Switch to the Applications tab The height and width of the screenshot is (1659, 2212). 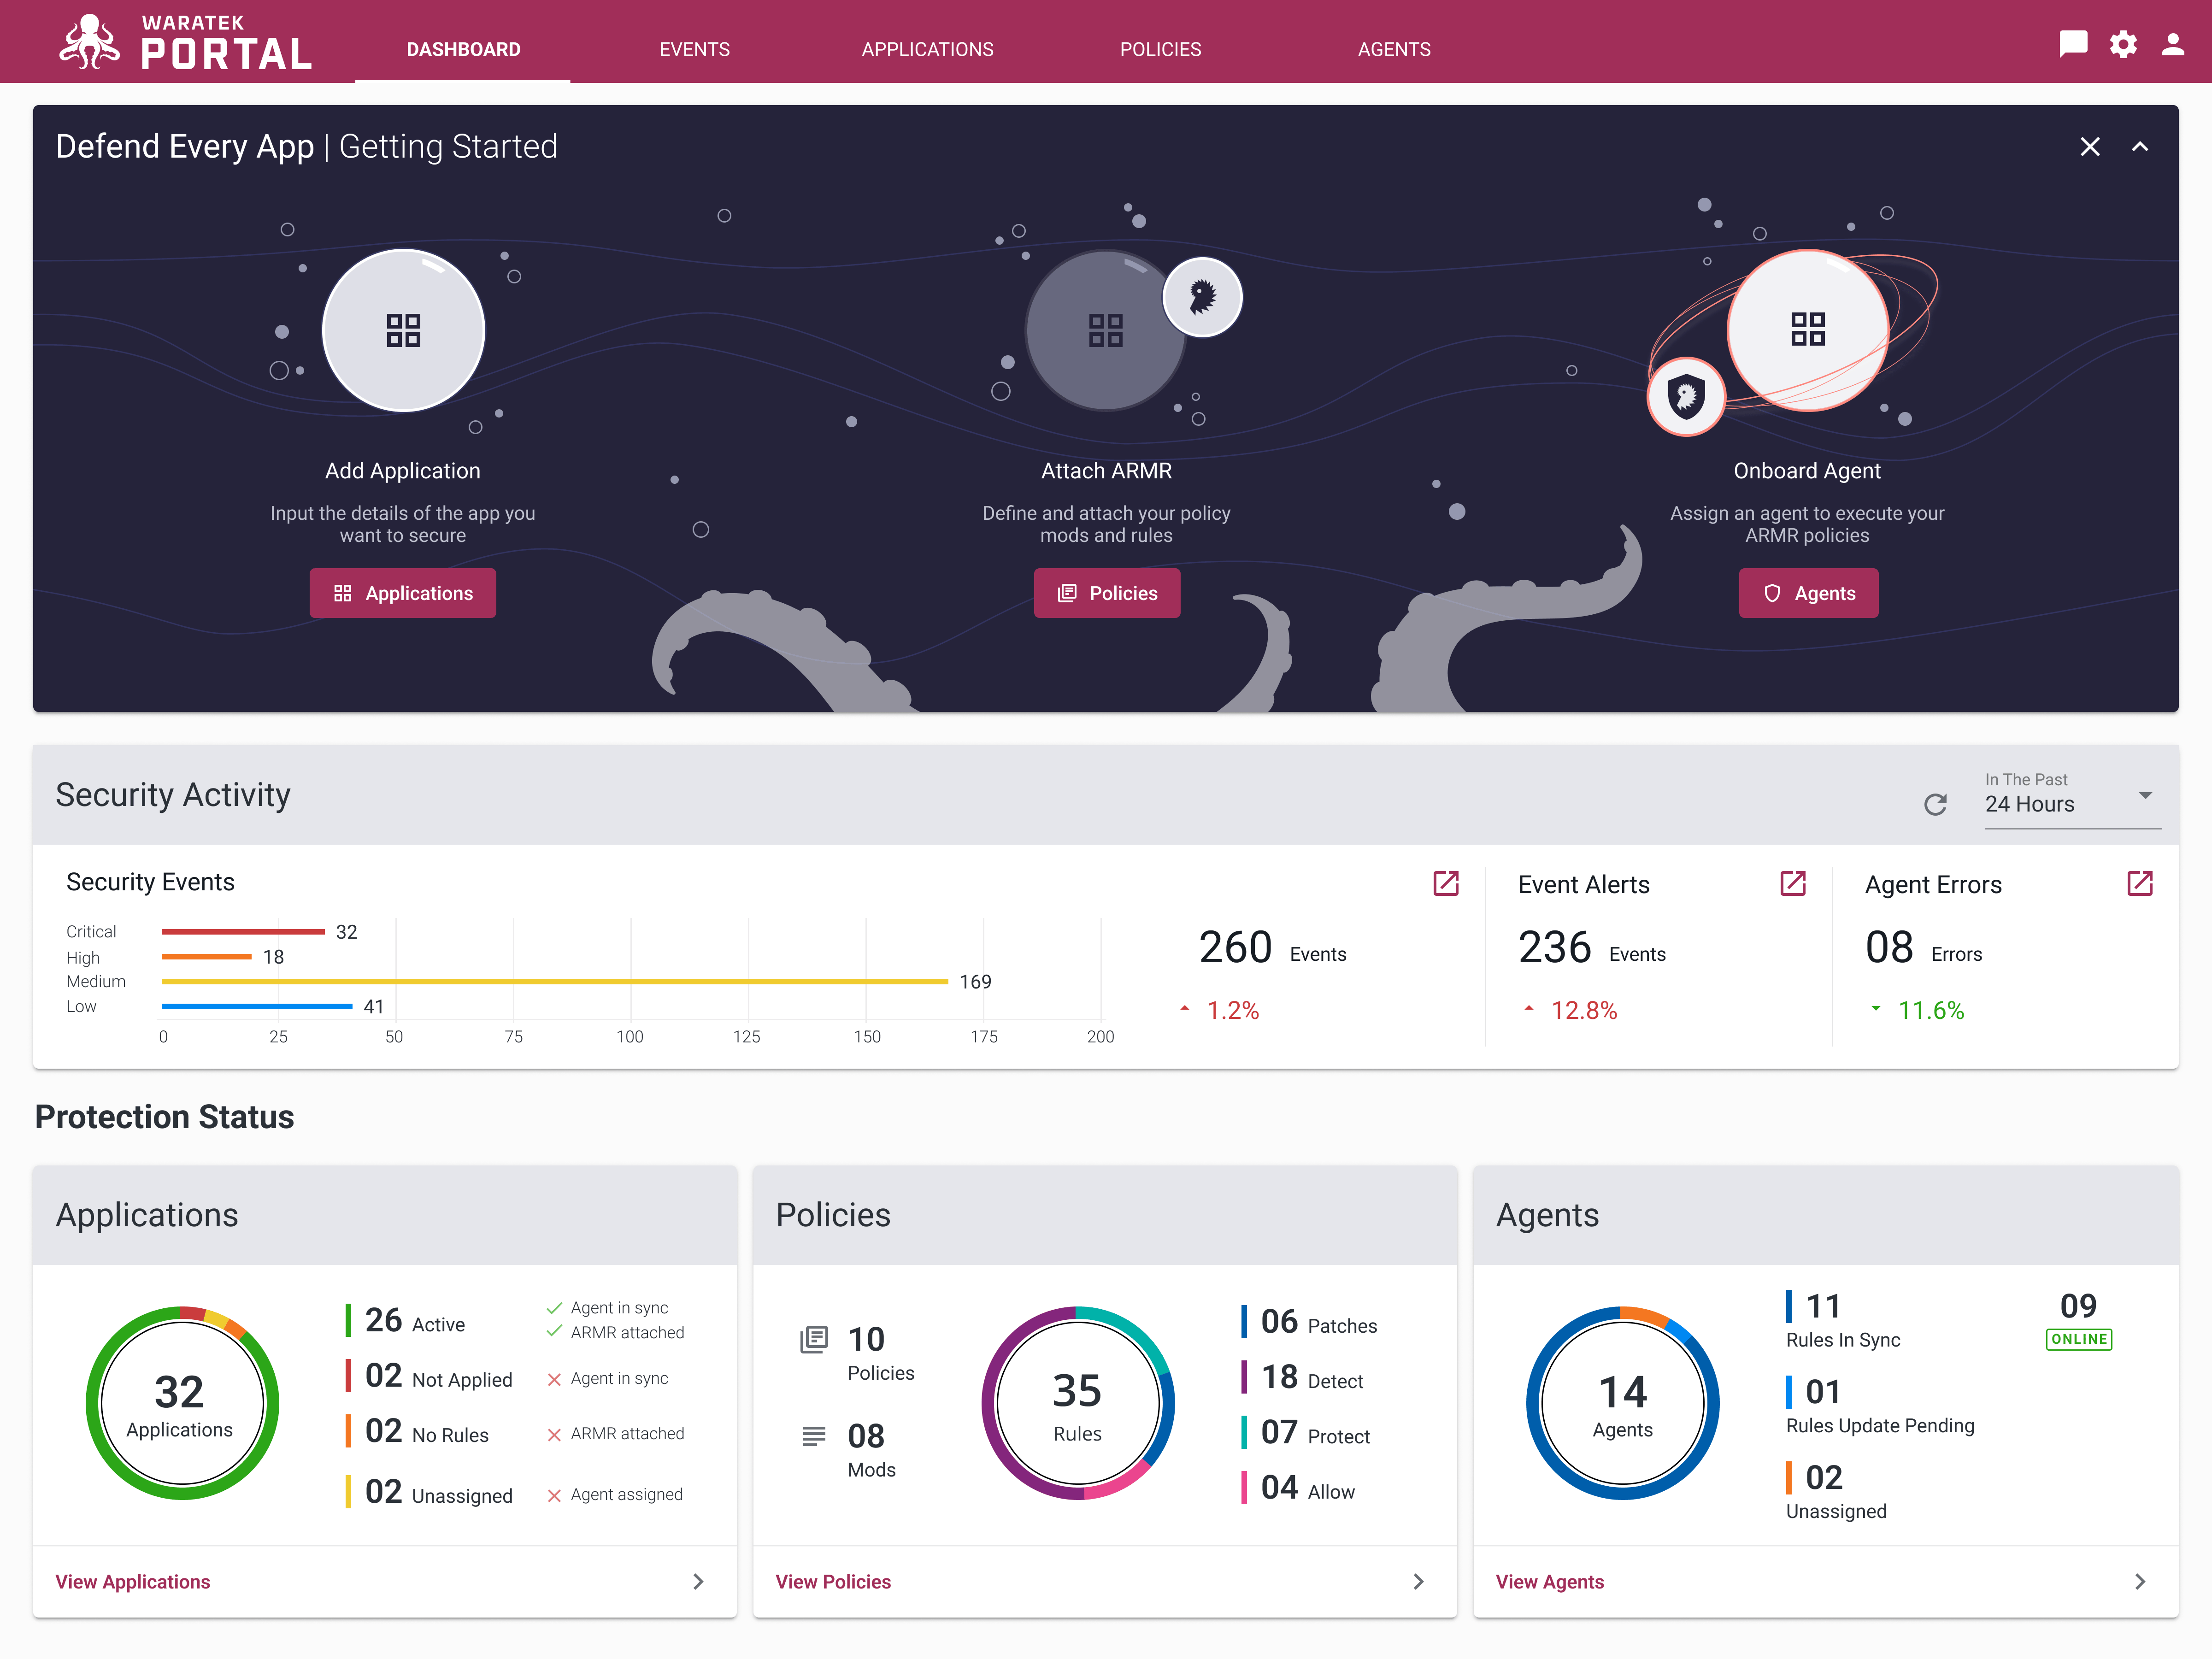click(x=927, y=49)
